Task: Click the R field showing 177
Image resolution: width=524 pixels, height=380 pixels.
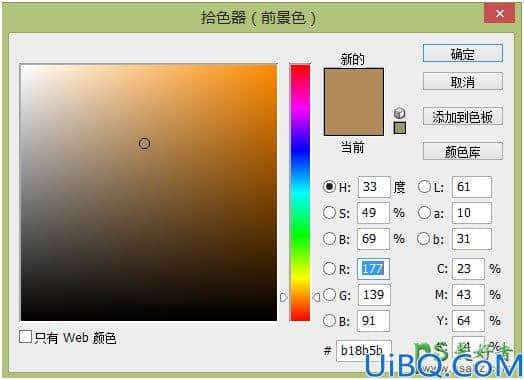Action: (373, 269)
